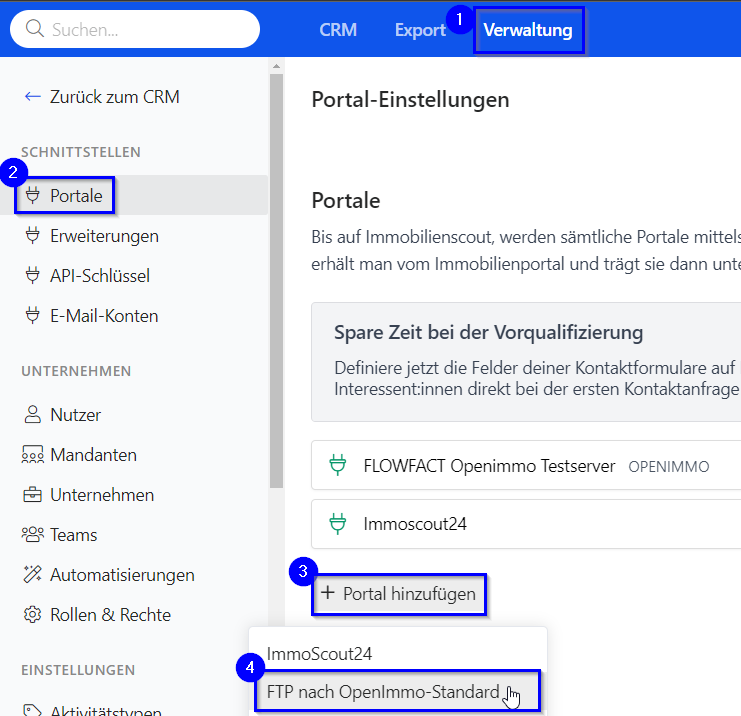
Task: Select Portale in the sidebar
Action: pyautogui.click(x=76, y=196)
